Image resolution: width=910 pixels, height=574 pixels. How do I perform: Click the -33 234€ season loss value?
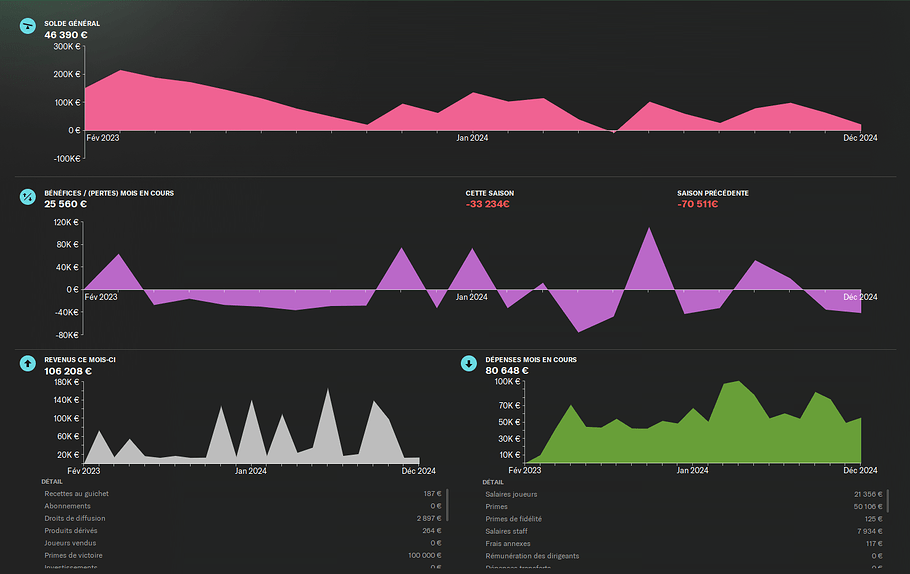(488, 204)
